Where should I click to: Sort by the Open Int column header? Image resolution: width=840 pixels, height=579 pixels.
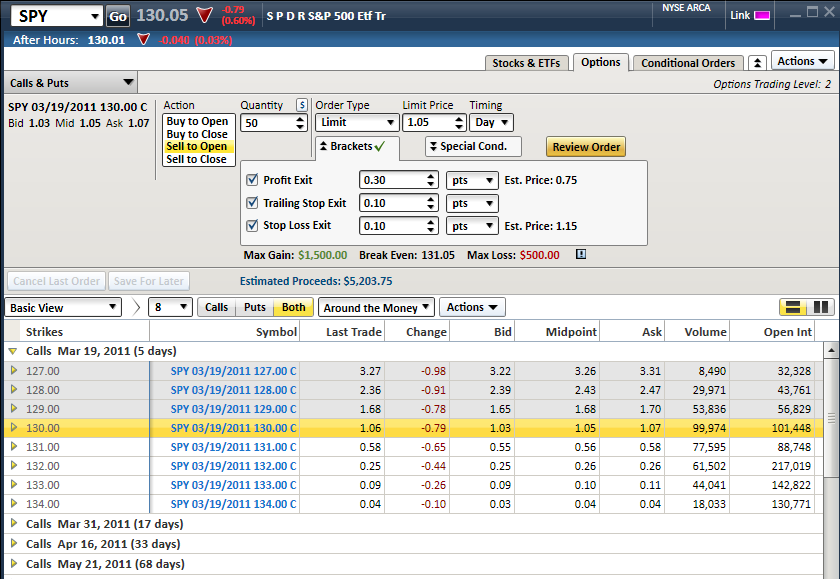(x=772, y=332)
